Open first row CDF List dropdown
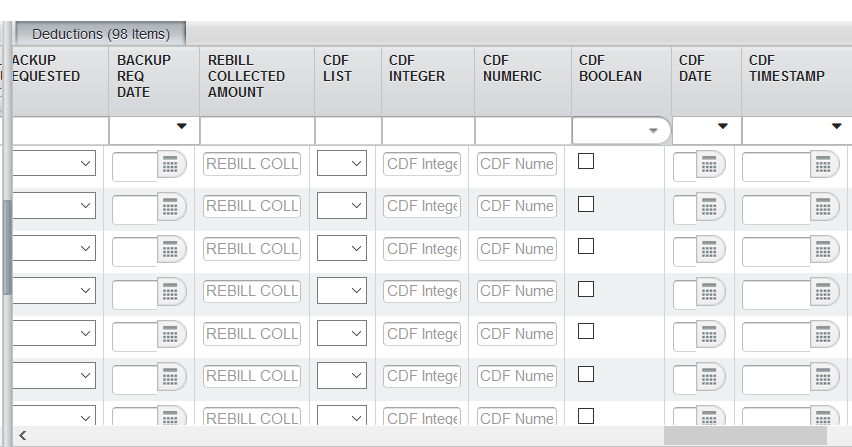This screenshot has width=852, height=447. pyautogui.click(x=342, y=164)
